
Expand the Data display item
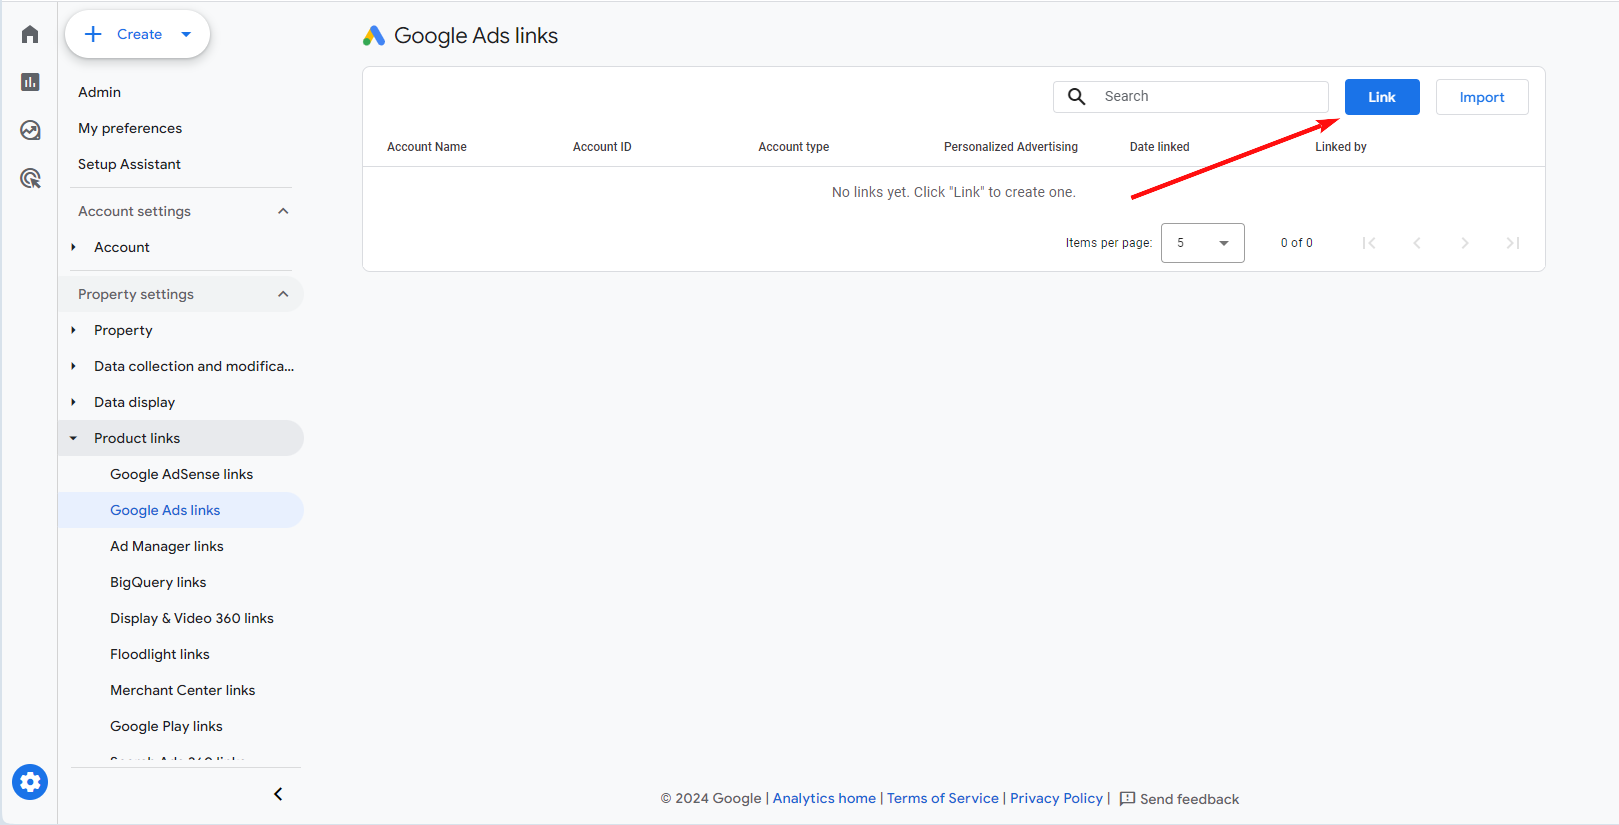pos(73,402)
